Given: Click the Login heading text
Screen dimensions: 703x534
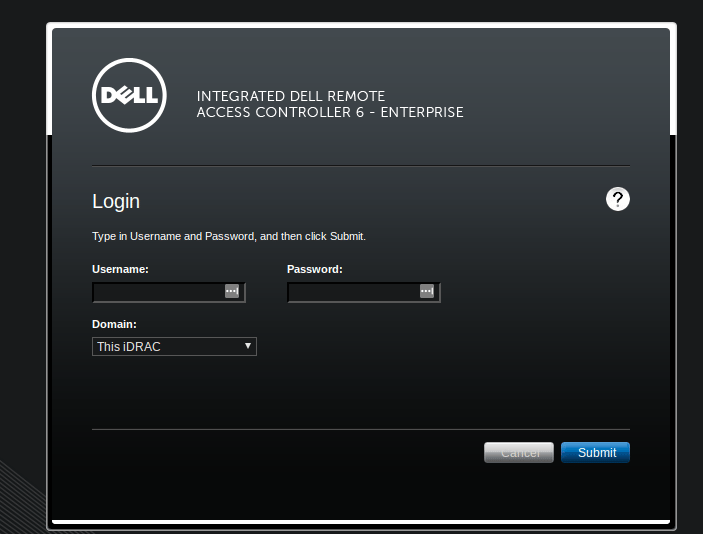Looking at the screenshot, I should tap(116, 201).
